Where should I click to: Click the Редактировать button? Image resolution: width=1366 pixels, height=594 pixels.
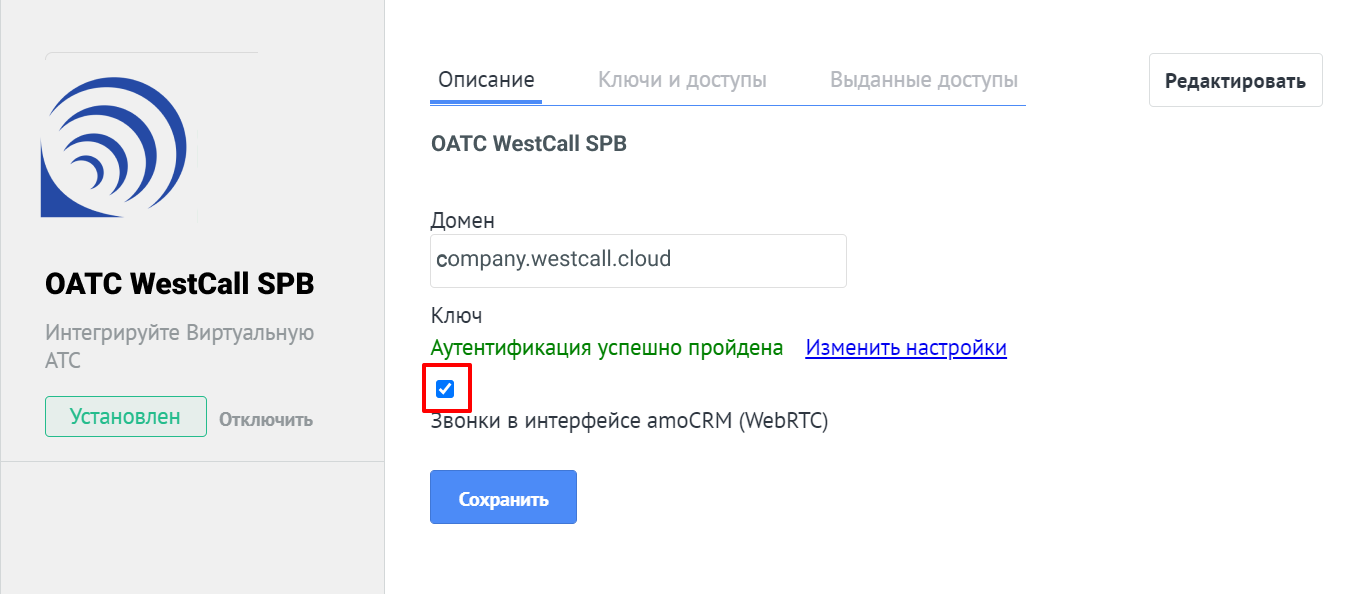point(1236,80)
